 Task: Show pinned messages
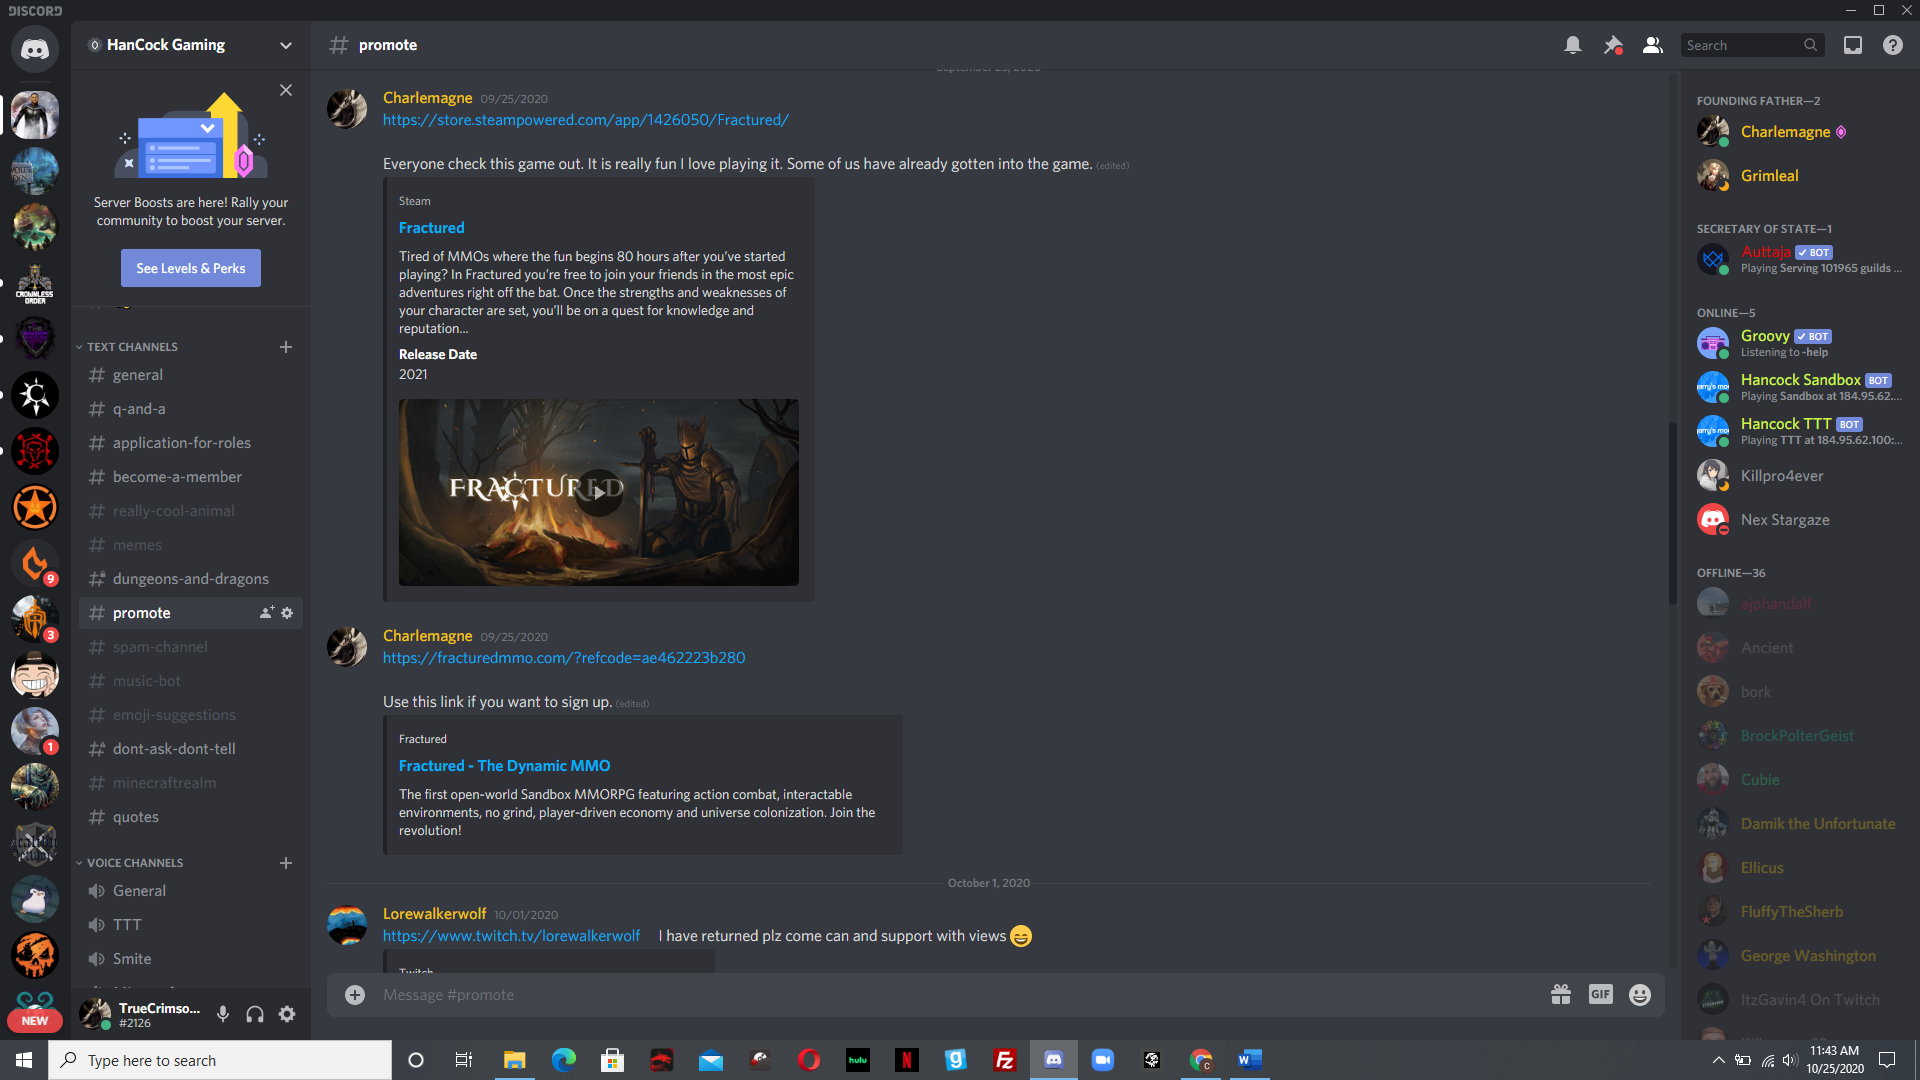tap(1613, 45)
